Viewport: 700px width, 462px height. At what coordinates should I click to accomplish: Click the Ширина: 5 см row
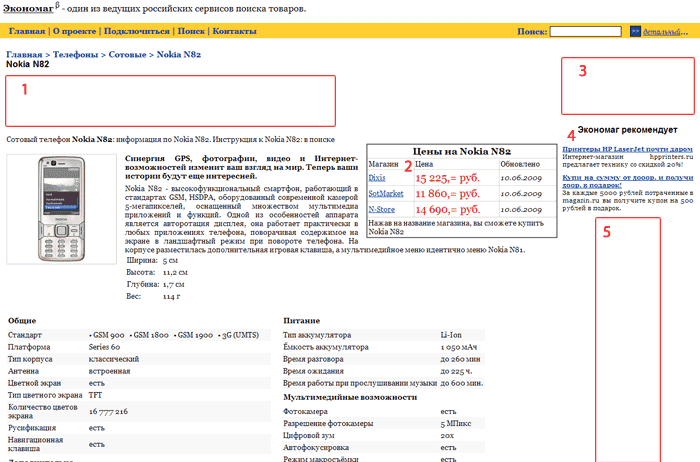click(x=152, y=260)
